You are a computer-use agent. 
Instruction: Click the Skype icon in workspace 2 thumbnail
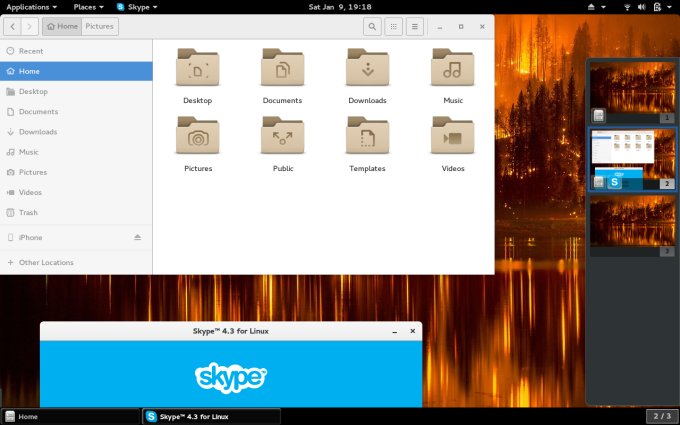(614, 182)
